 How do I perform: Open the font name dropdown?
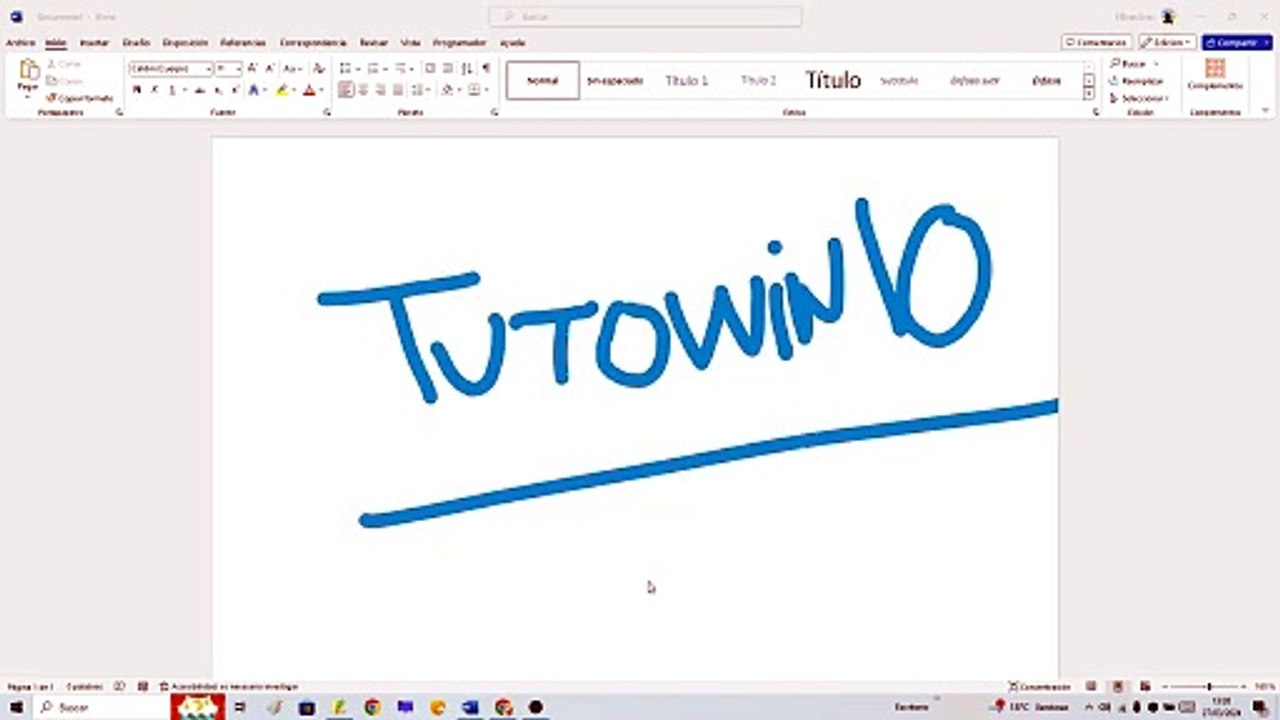pyautogui.click(x=208, y=68)
